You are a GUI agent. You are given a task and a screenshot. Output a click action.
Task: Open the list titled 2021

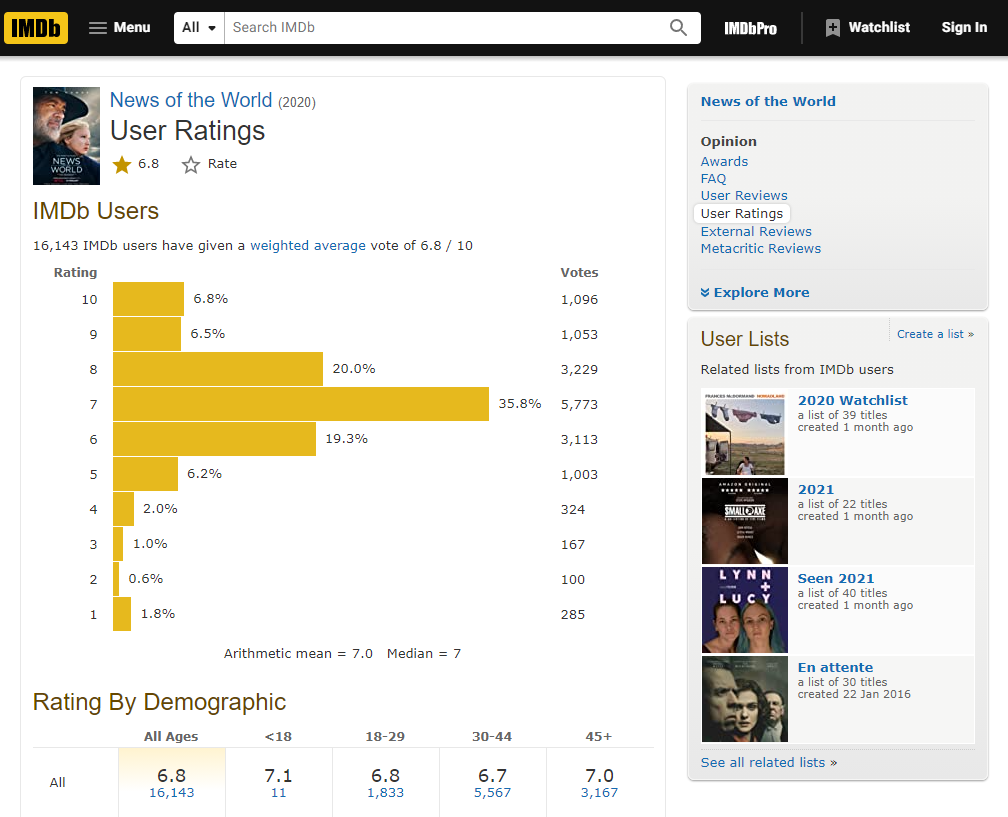(x=816, y=490)
